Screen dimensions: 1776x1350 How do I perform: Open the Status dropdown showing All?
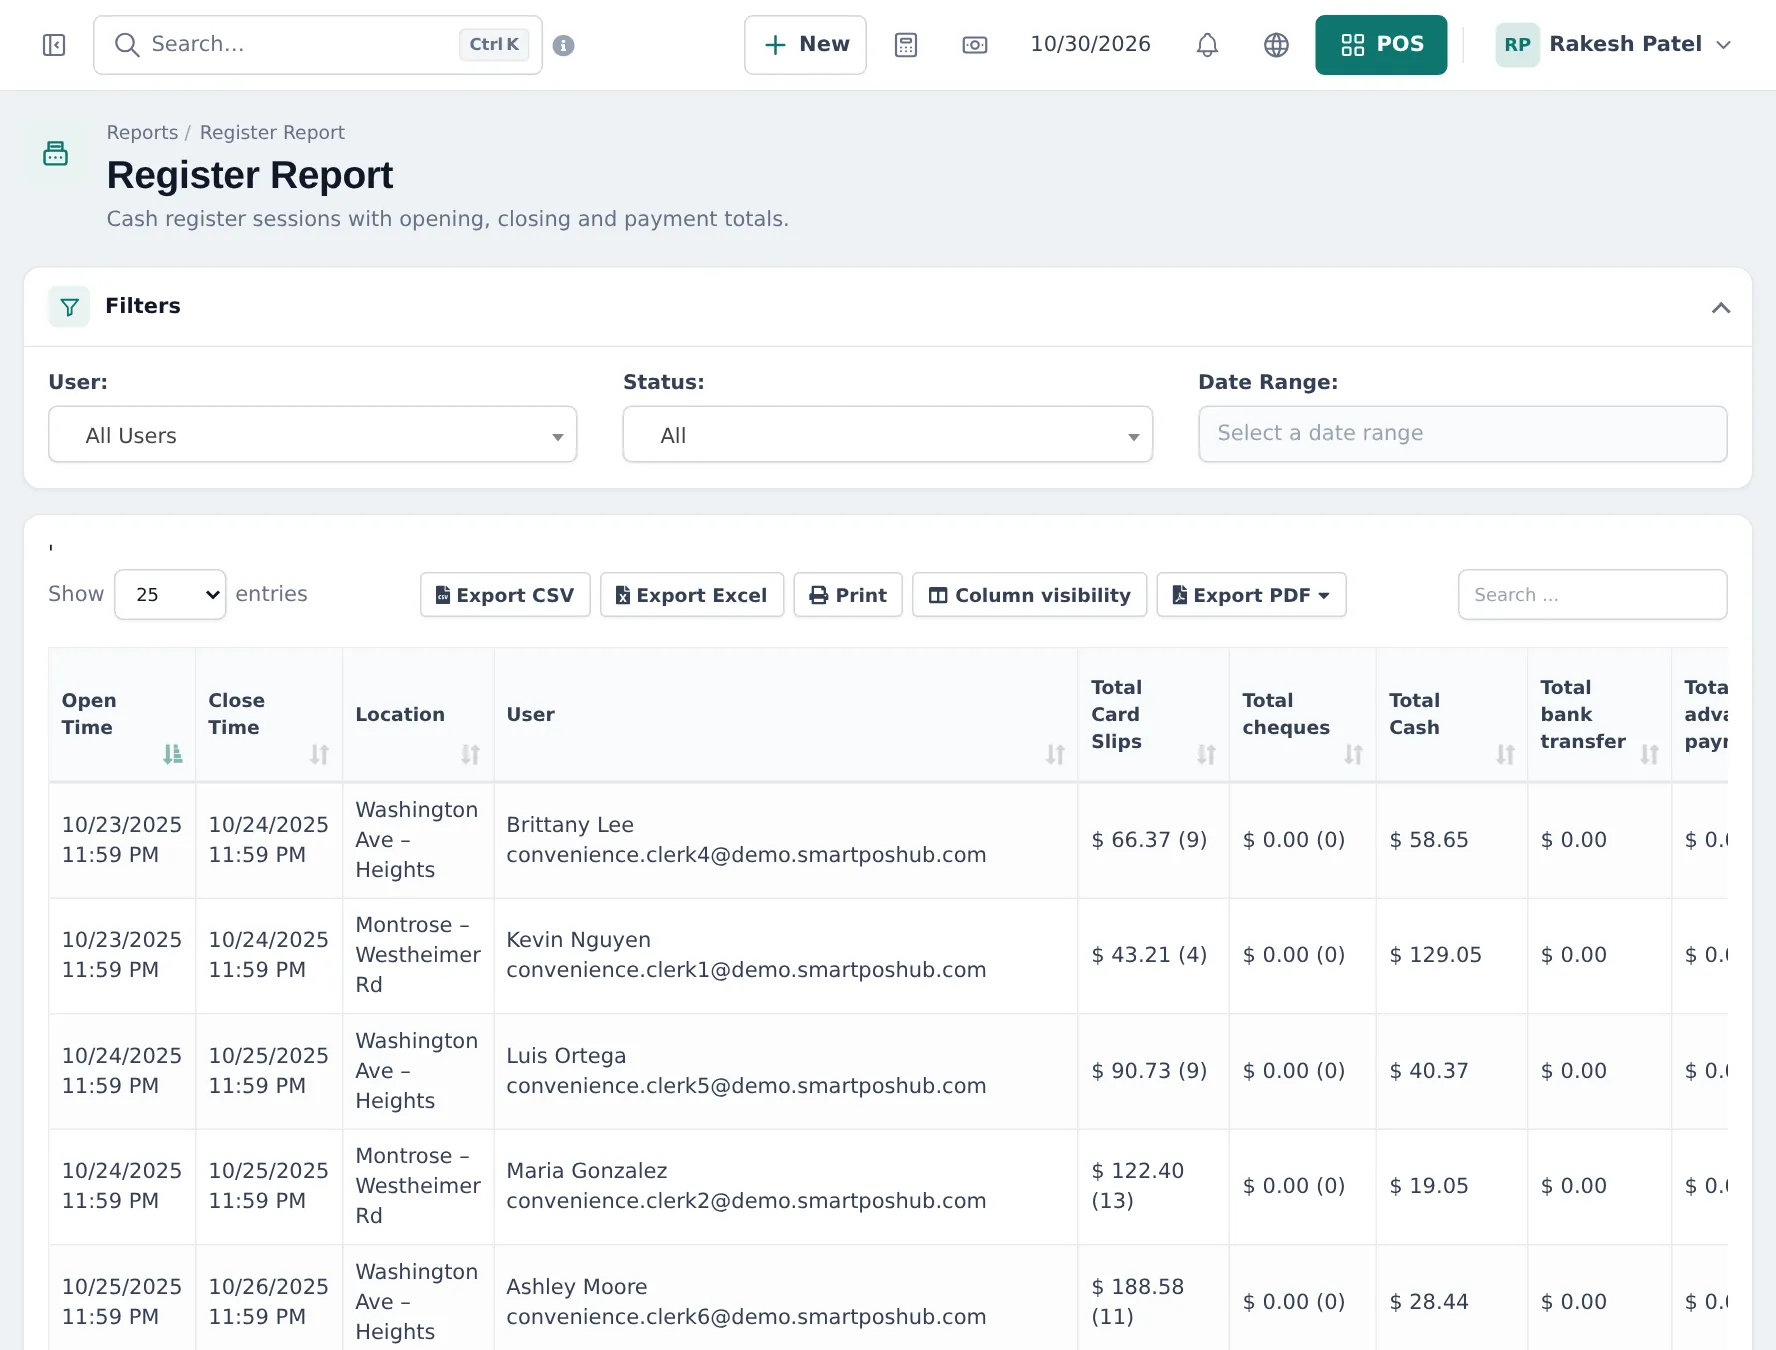(x=888, y=435)
